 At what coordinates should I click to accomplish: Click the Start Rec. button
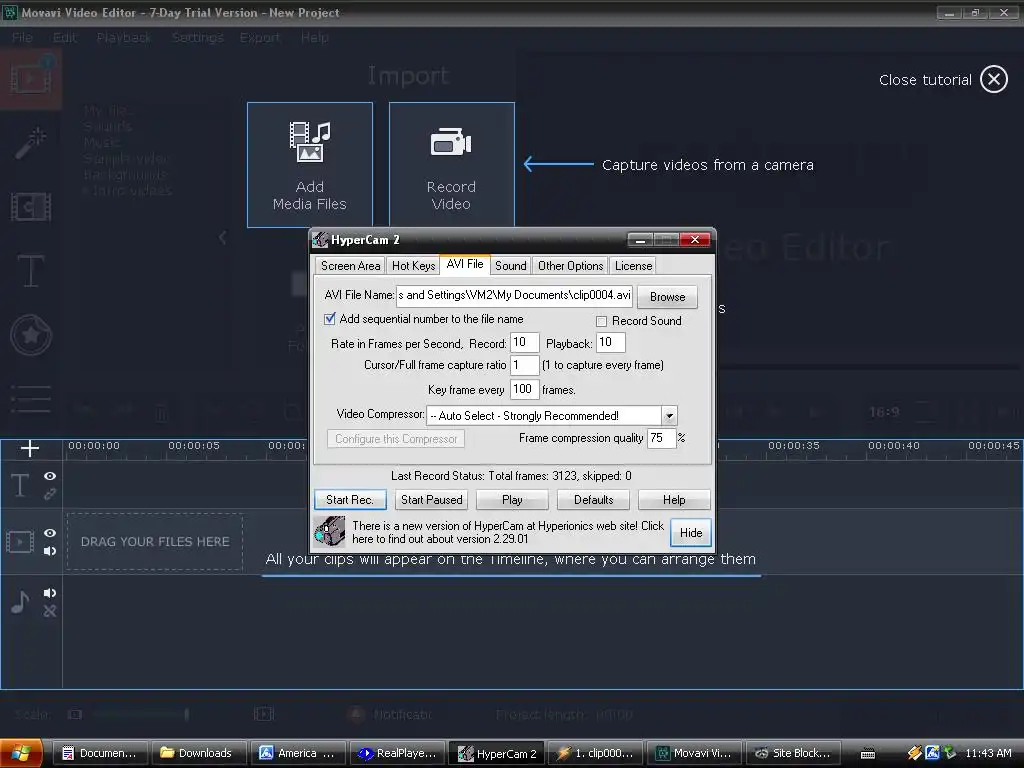[x=350, y=500]
